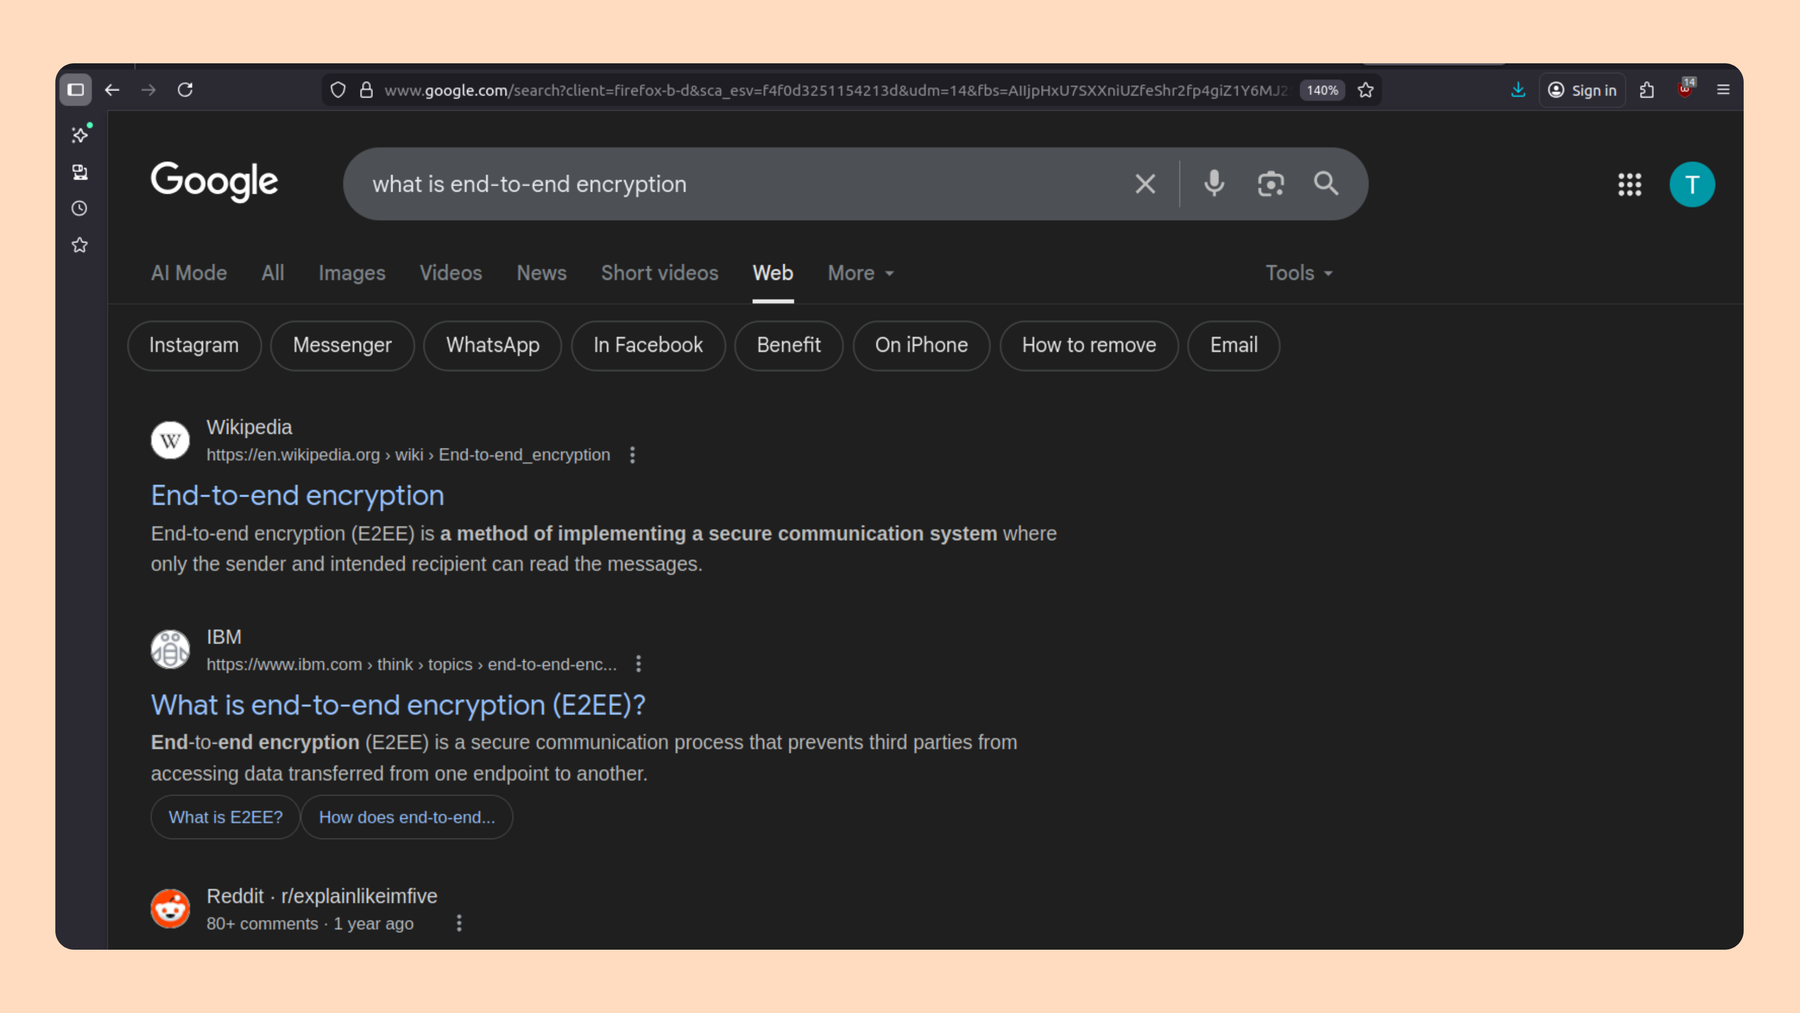
Task: Open Reddit result options menu
Action: click(x=459, y=924)
